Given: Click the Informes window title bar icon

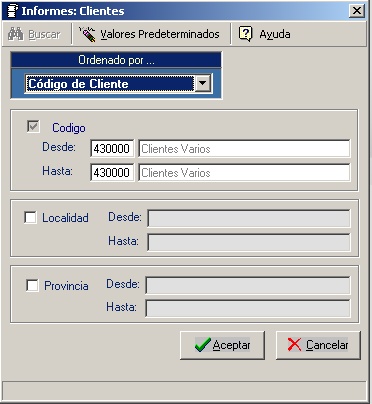Looking at the screenshot, I should [x=12, y=11].
